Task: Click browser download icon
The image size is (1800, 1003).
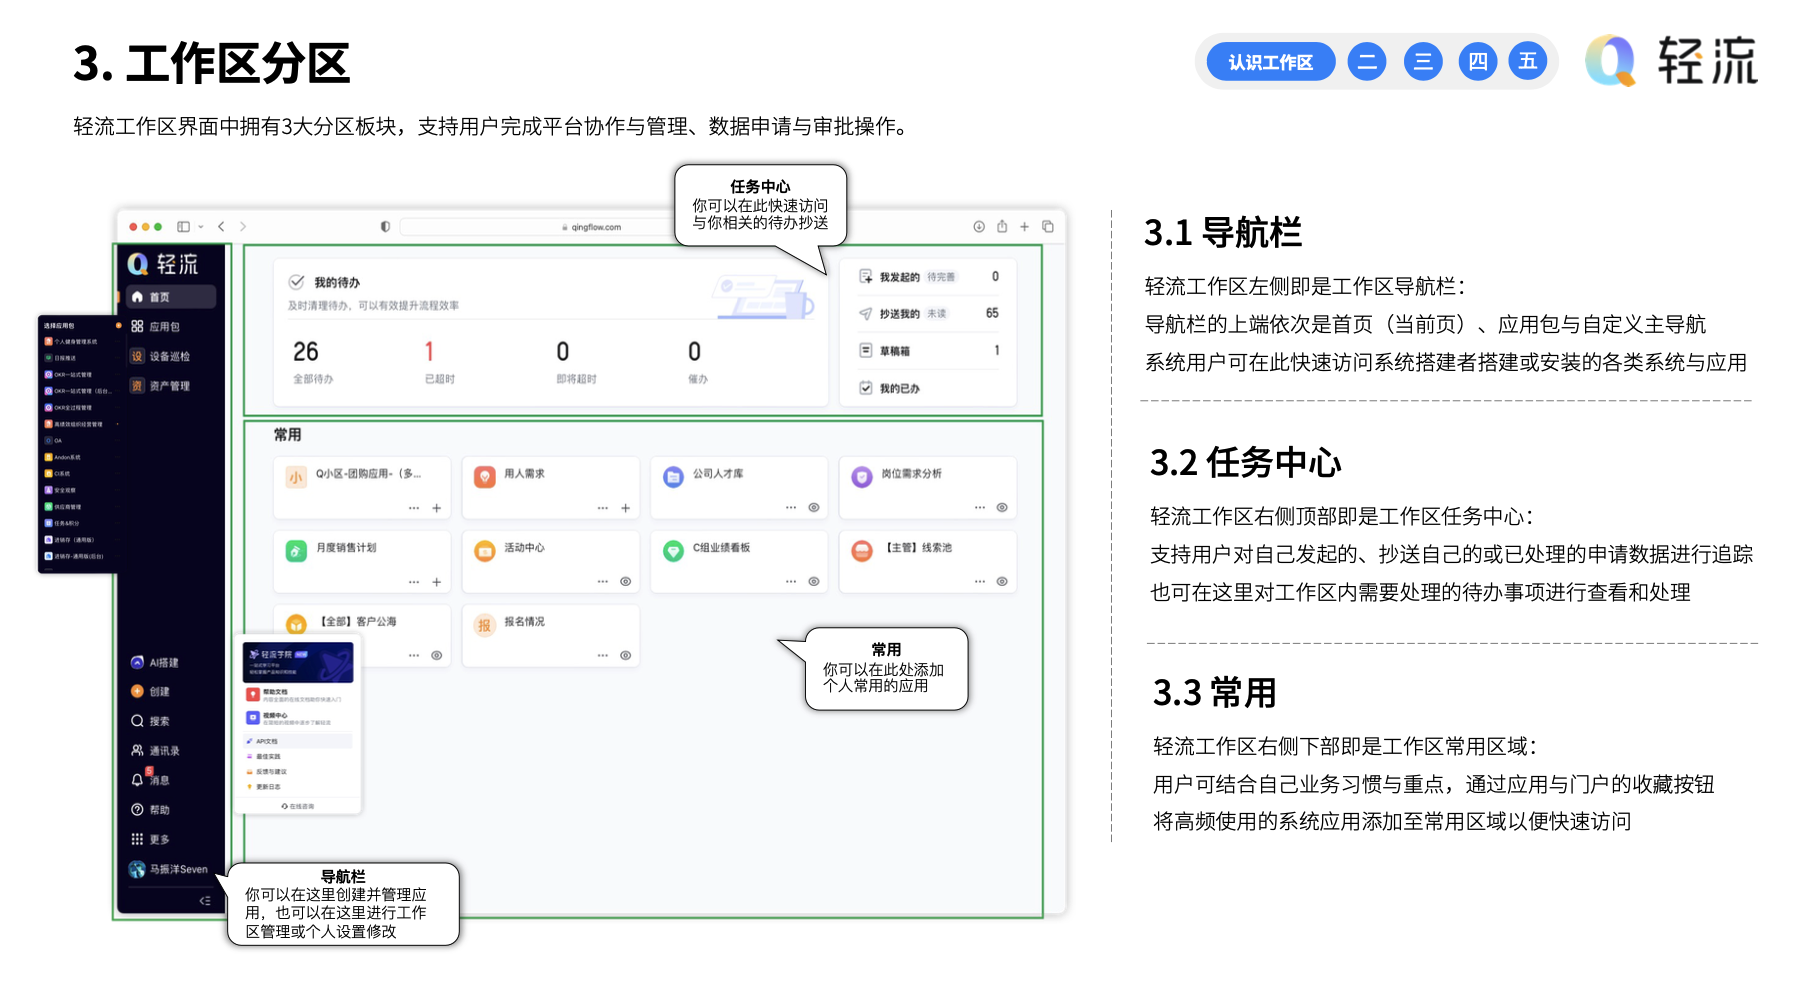Action: click(979, 227)
